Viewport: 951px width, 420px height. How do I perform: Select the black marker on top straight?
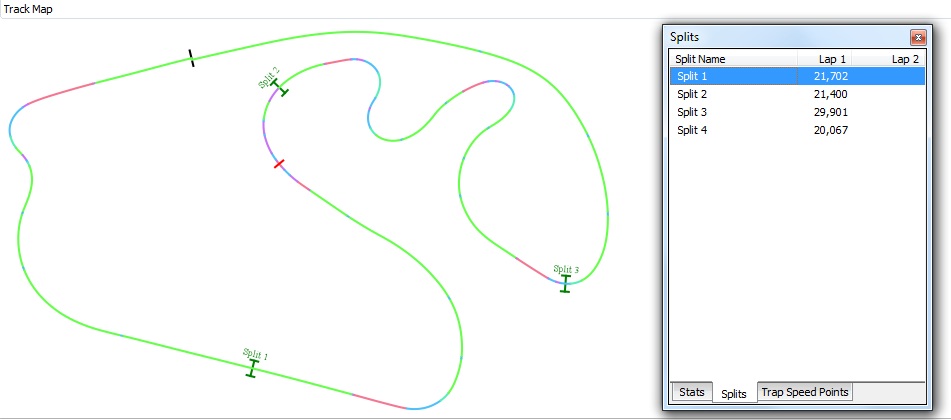[x=190, y=58]
